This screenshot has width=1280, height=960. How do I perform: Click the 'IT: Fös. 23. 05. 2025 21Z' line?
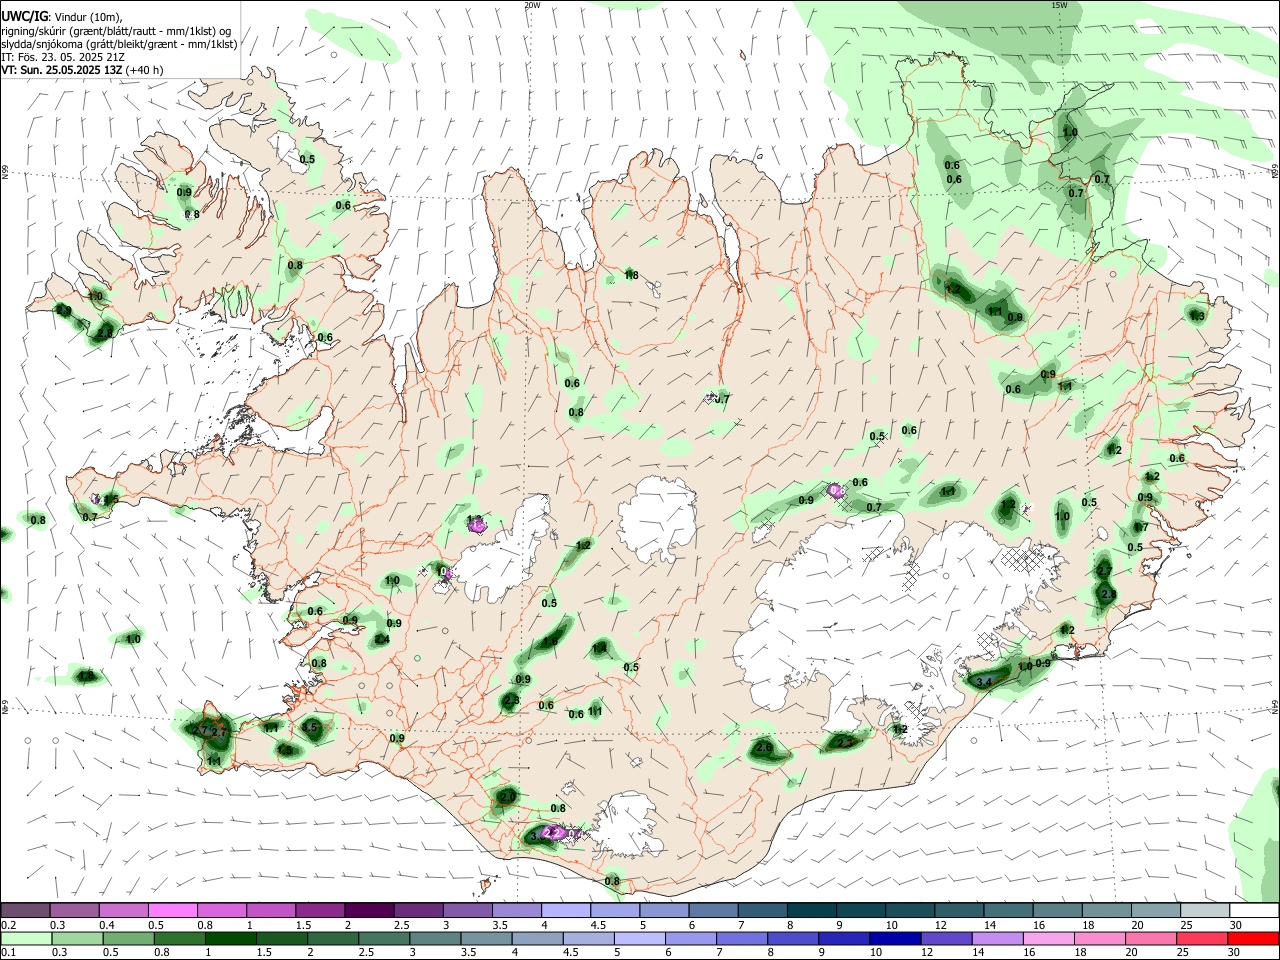click(63, 57)
